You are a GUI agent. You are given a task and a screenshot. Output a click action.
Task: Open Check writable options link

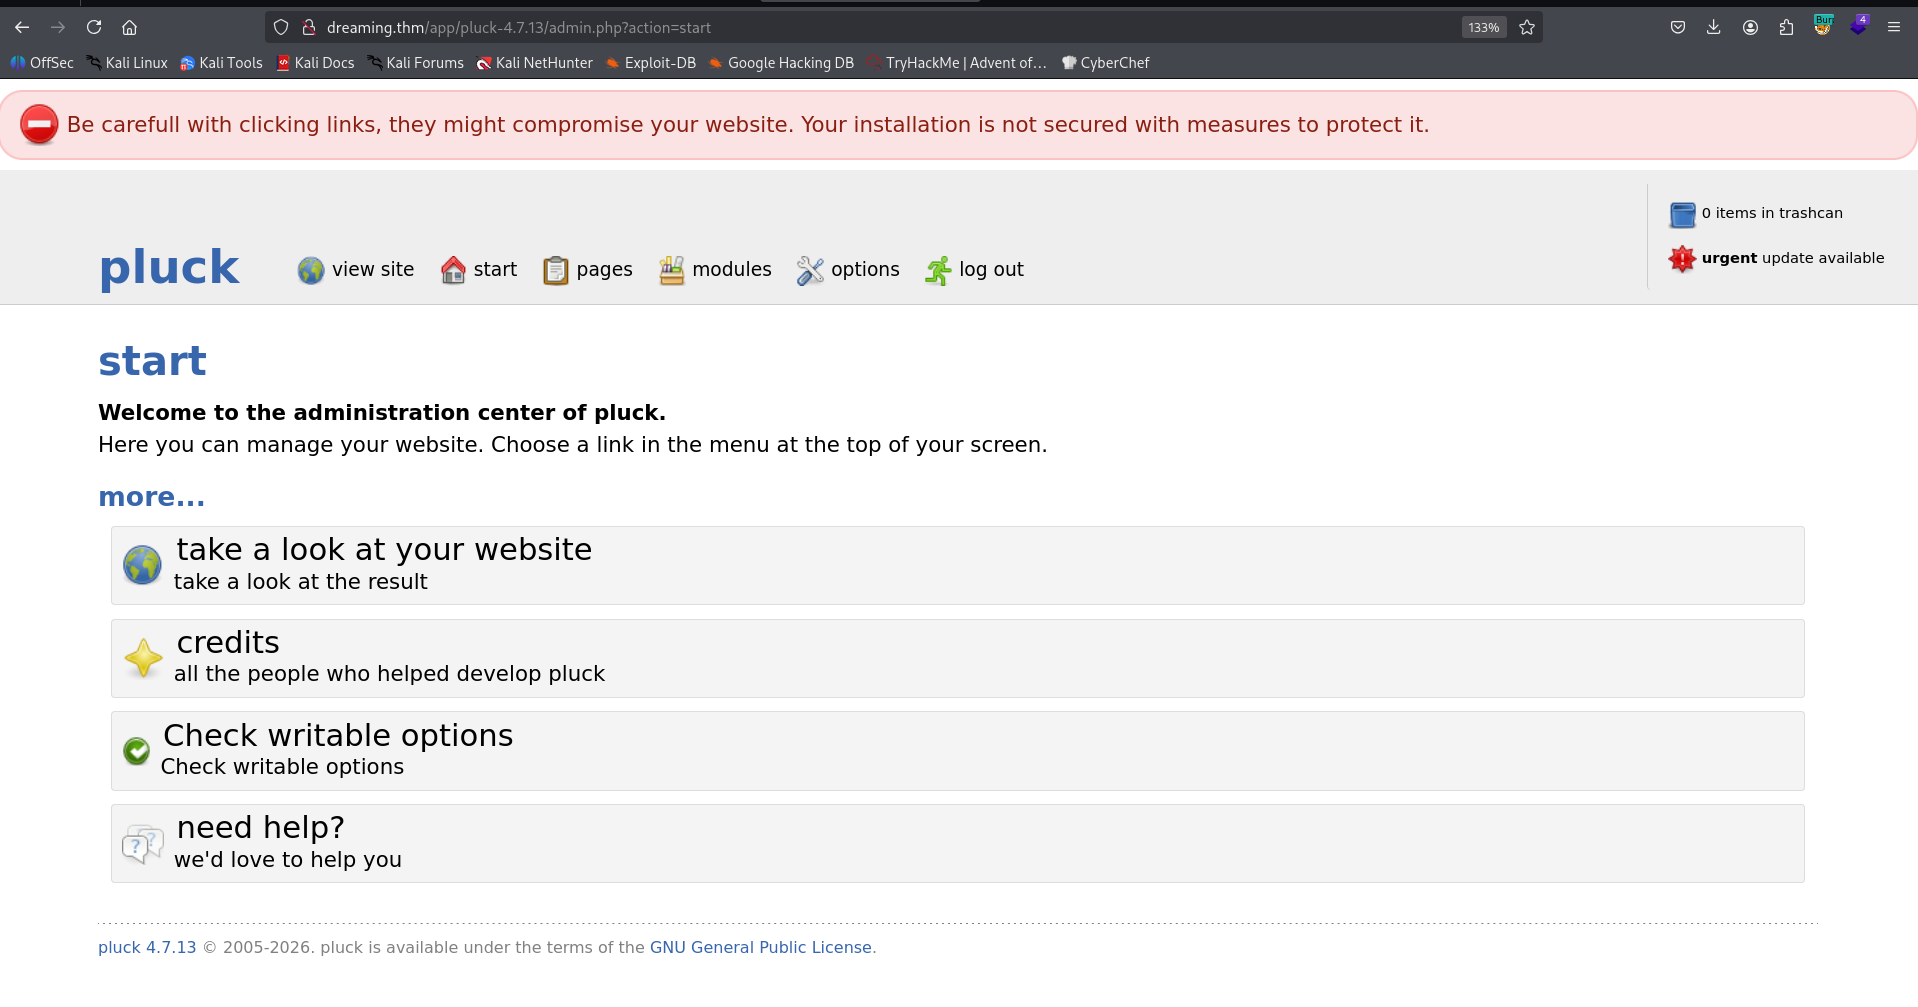[x=338, y=736]
